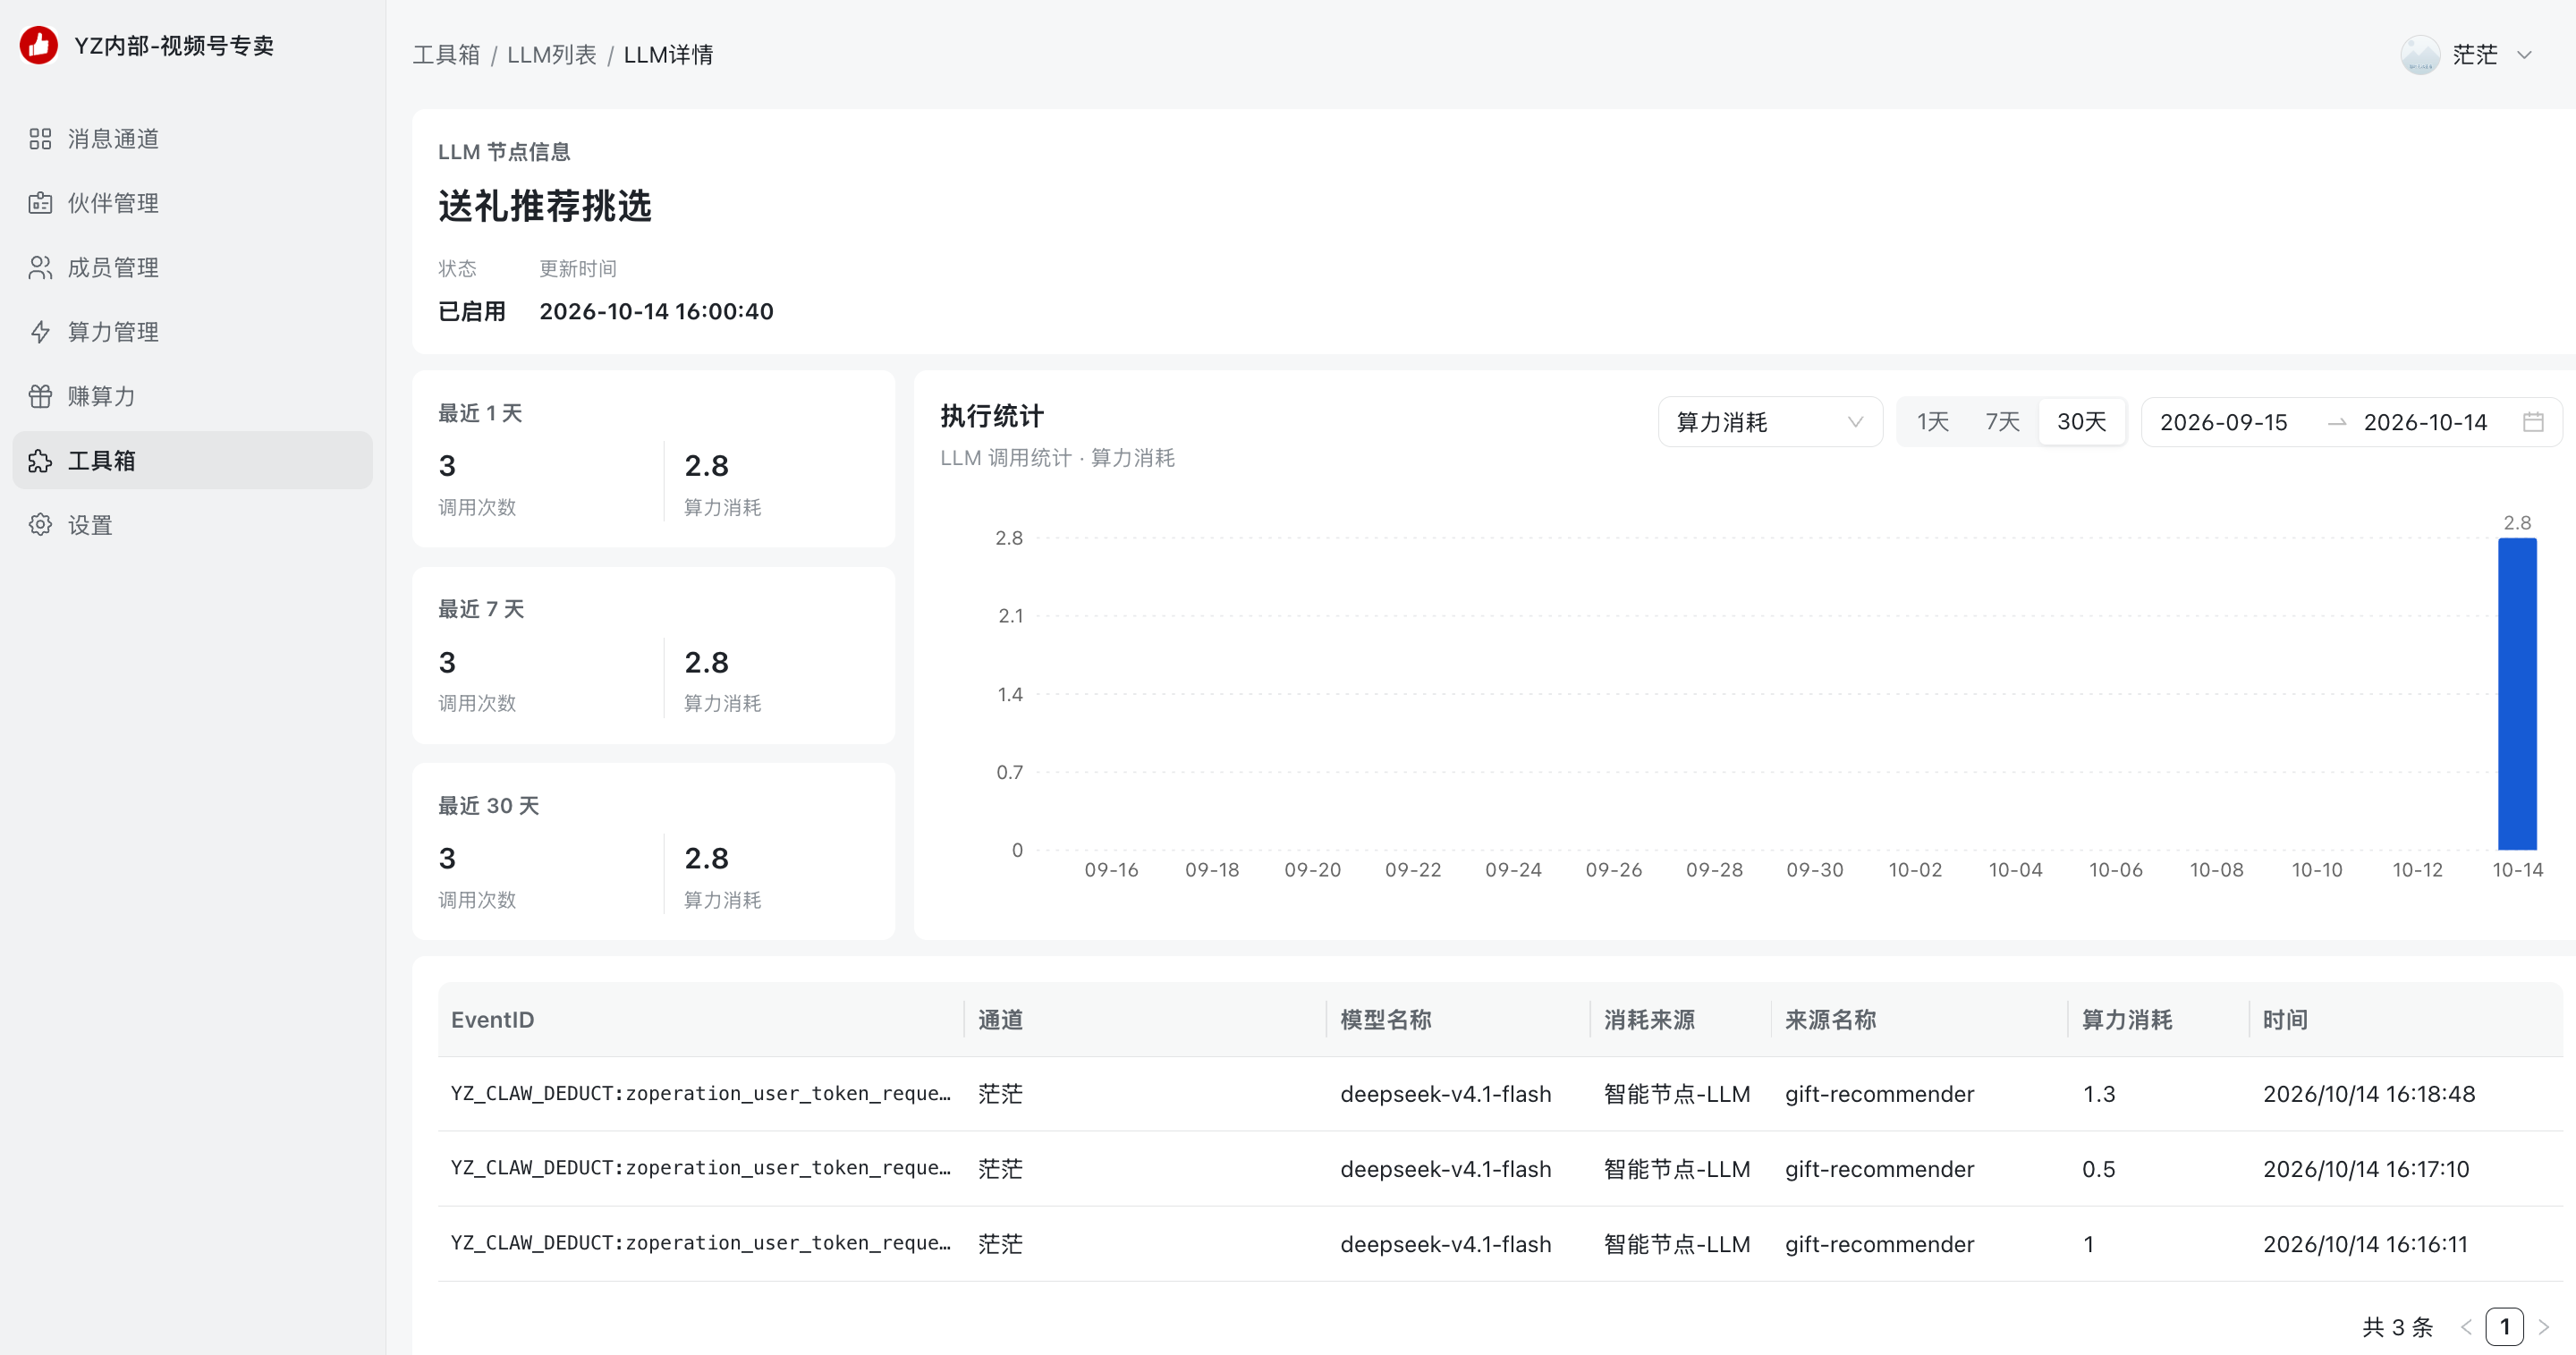Click the 设置 gear icon
This screenshot has height=1355, width=2576.
tap(40, 525)
